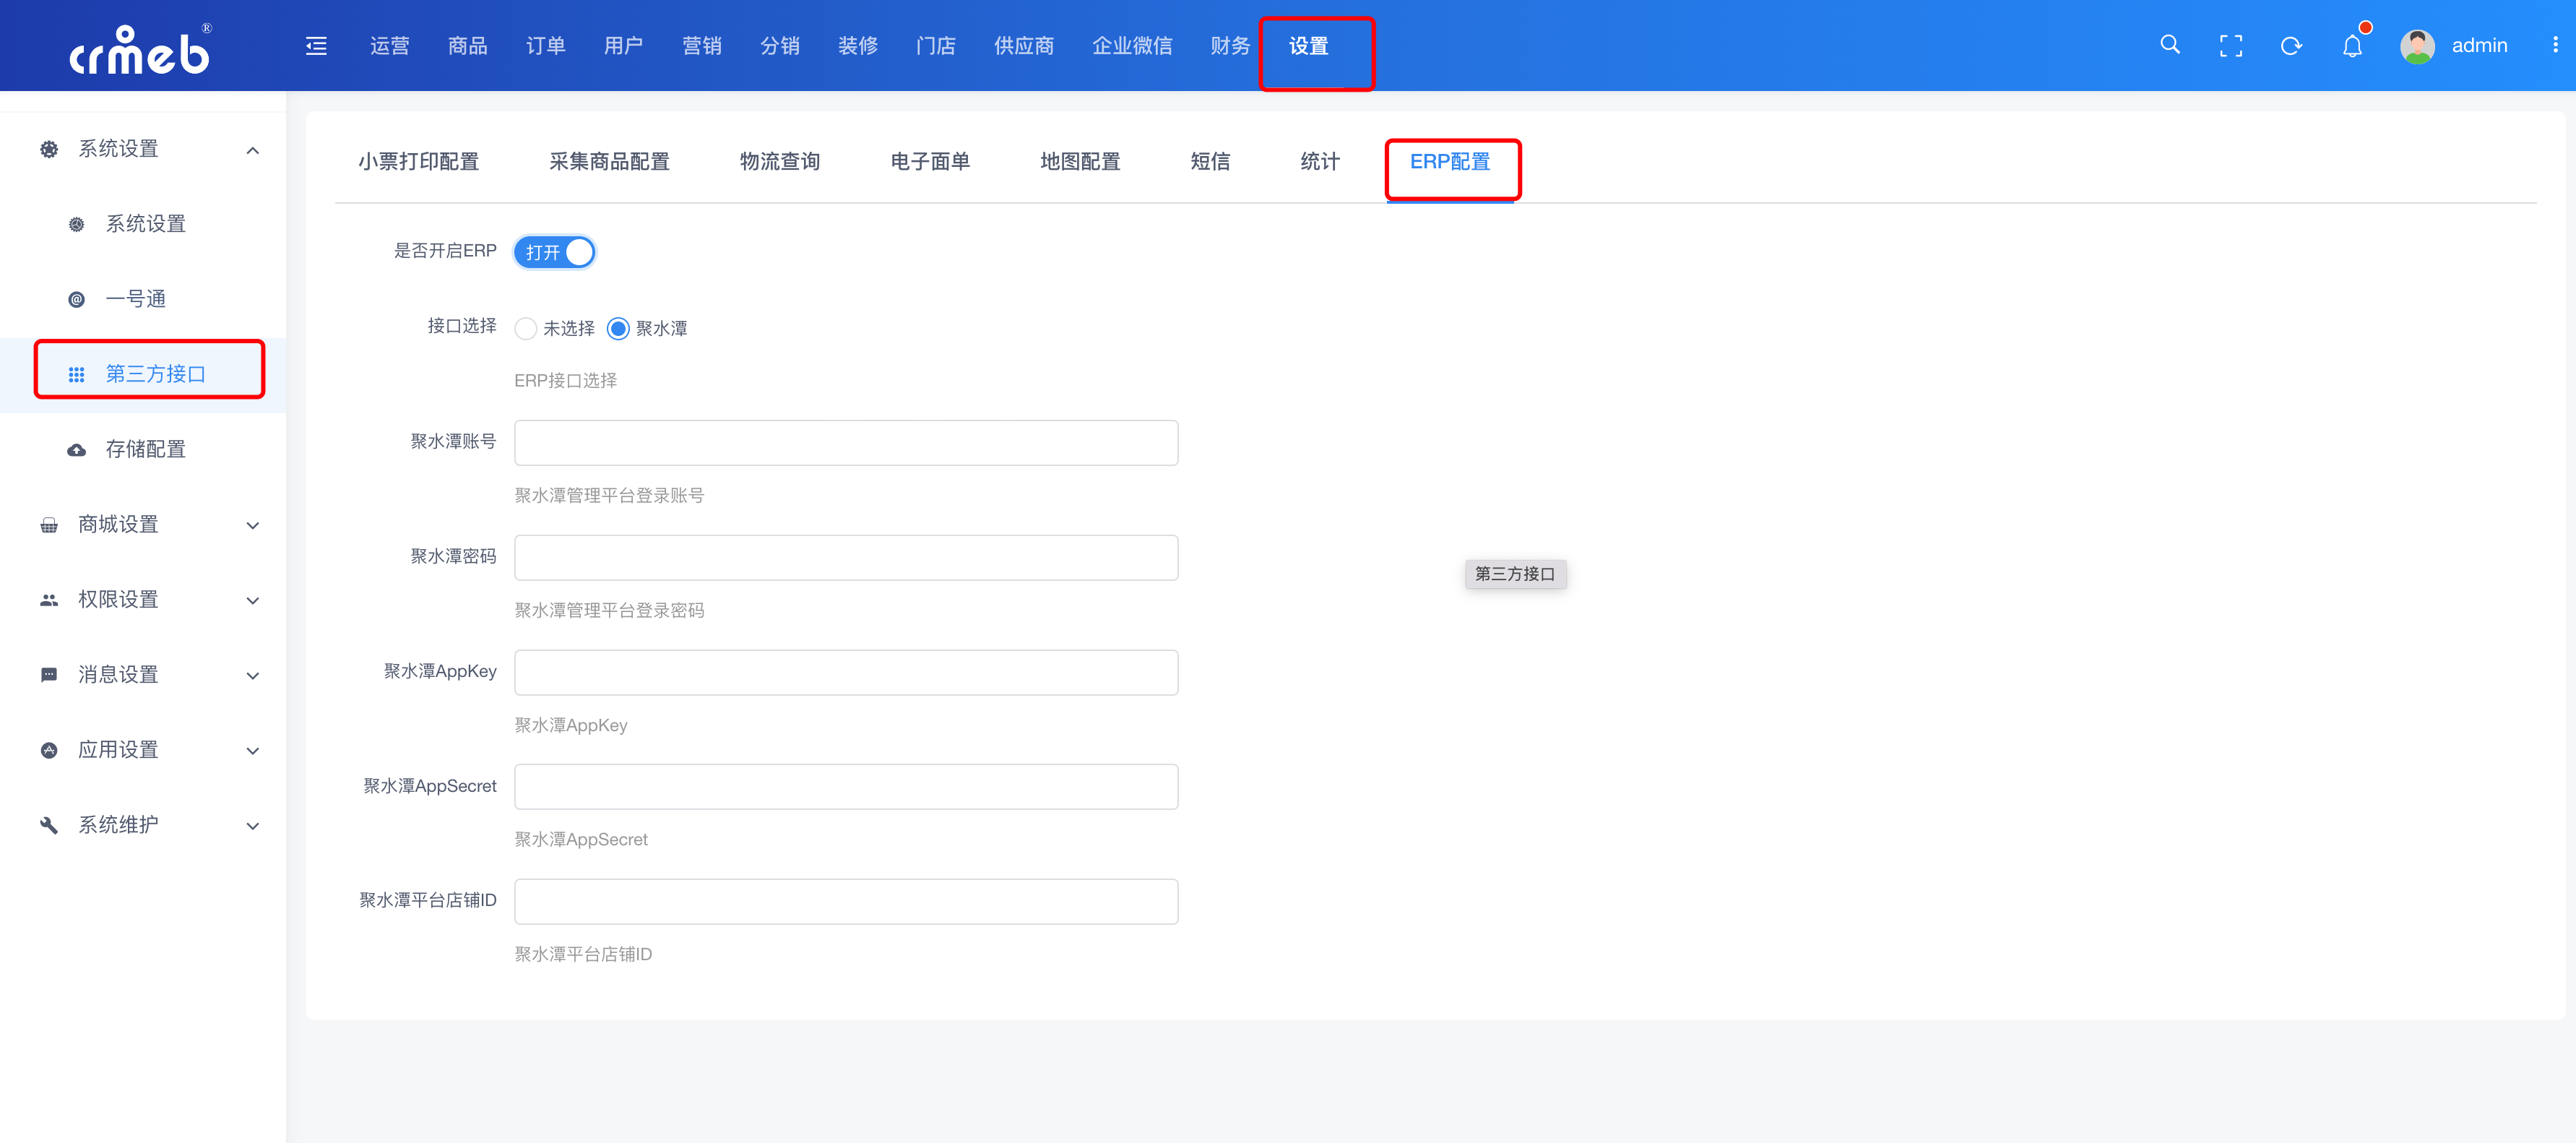2576x1143 pixels.
Task: Open the 订单 top menu
Action: (546, 46)
